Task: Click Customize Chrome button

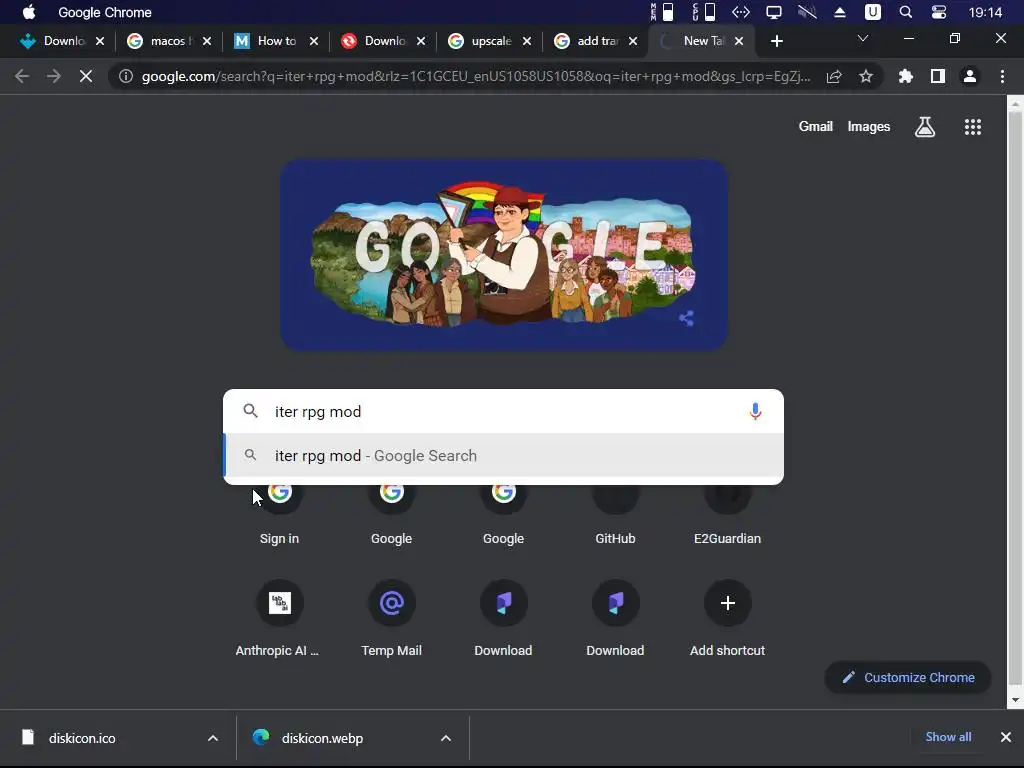Action: pos(908,677)
